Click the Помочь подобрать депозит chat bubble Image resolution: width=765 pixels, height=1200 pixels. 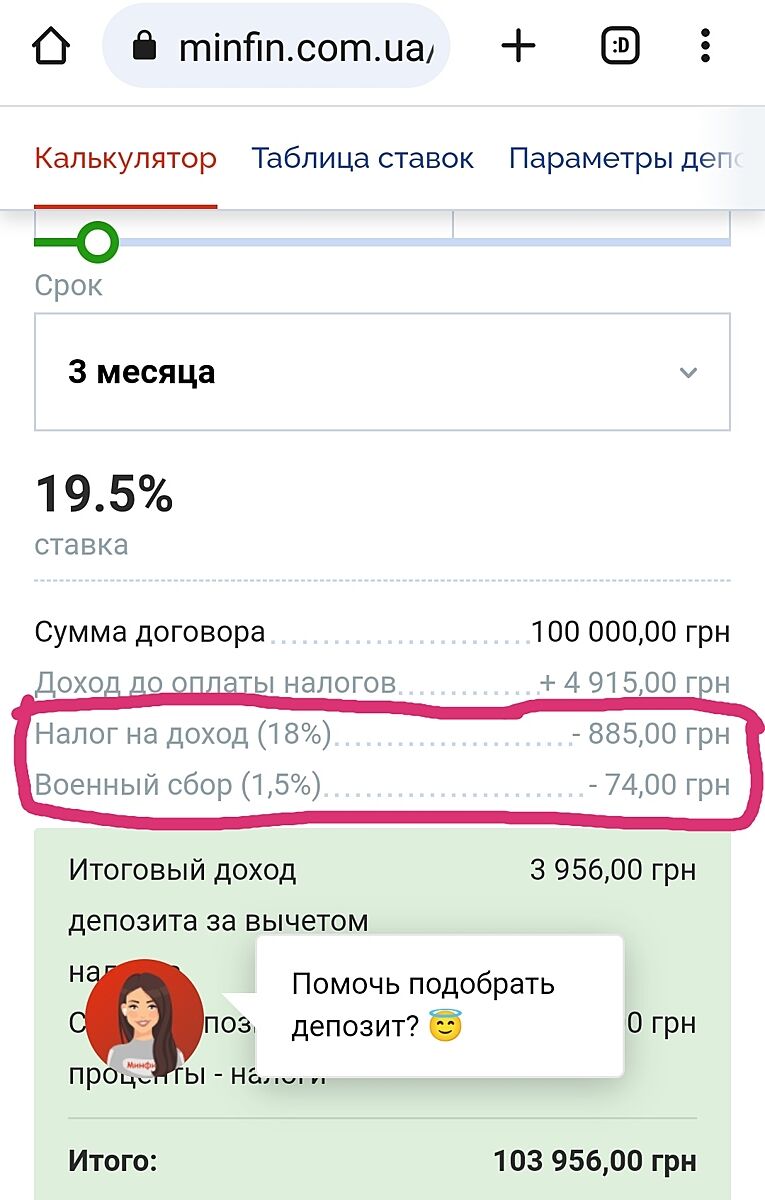pos(438,1004)
